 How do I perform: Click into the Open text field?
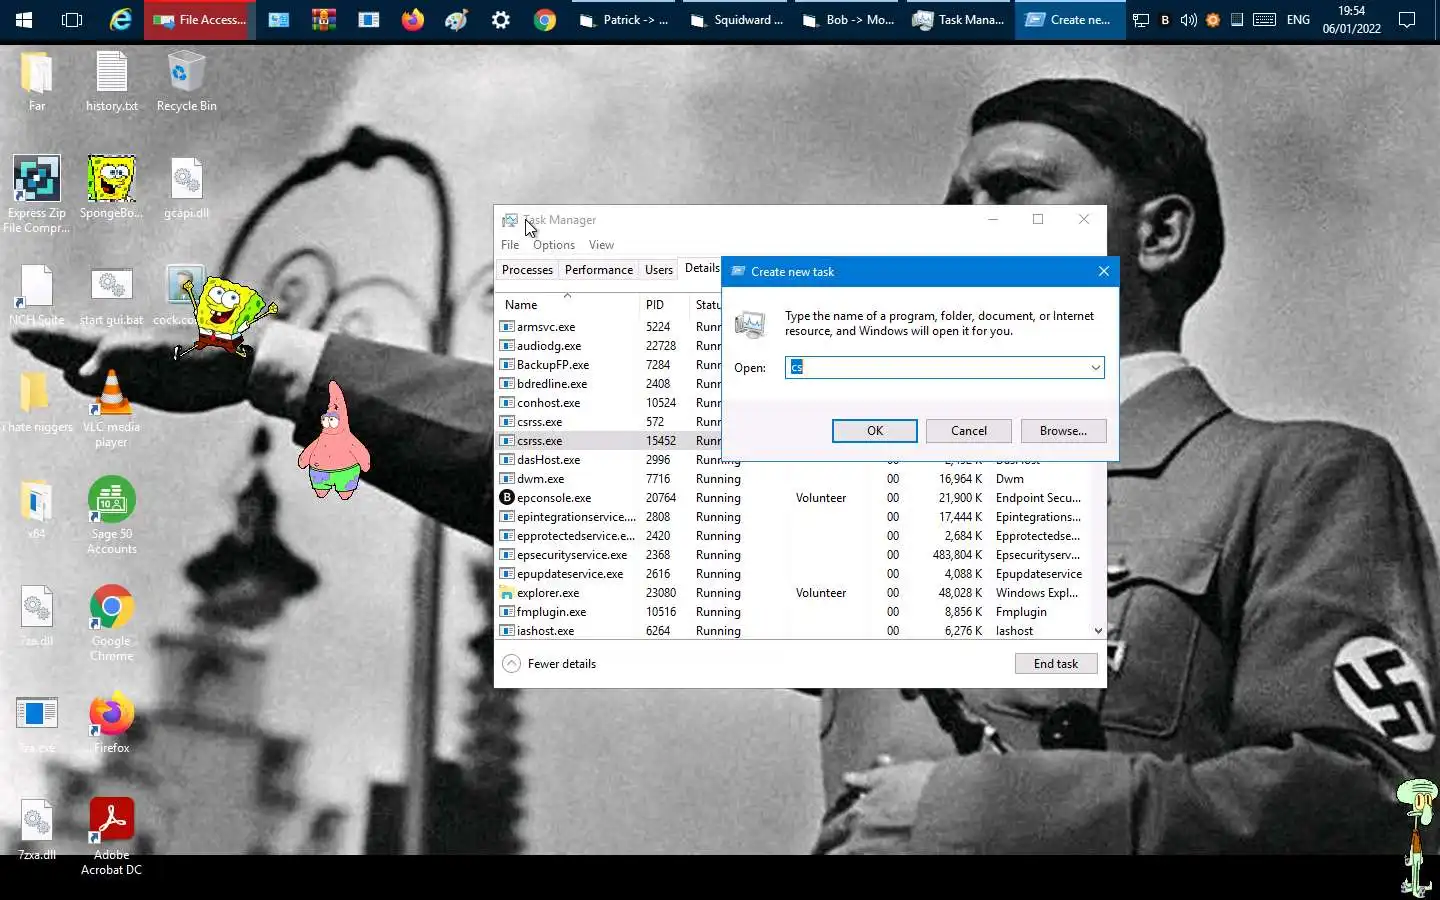[x=936, y=368]
